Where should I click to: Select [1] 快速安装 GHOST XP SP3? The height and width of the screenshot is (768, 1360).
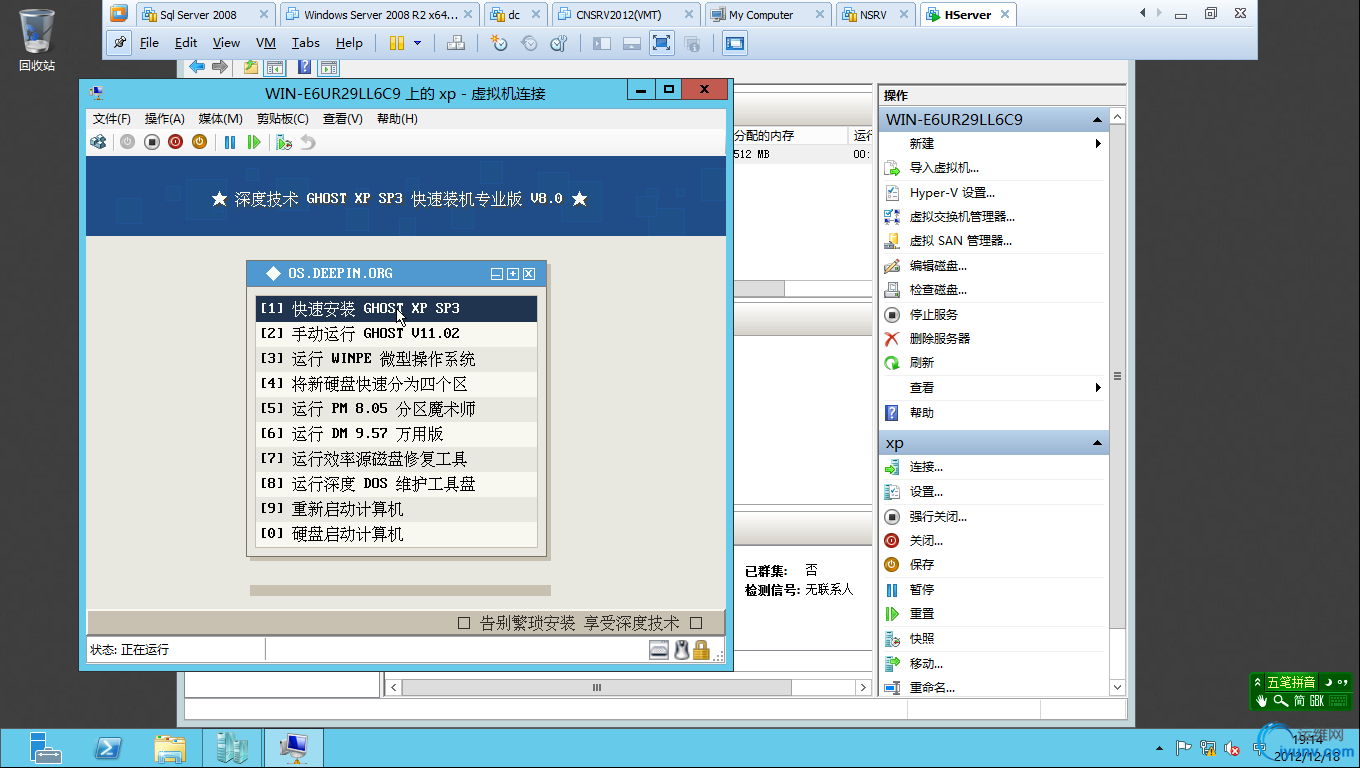[396, 309]
